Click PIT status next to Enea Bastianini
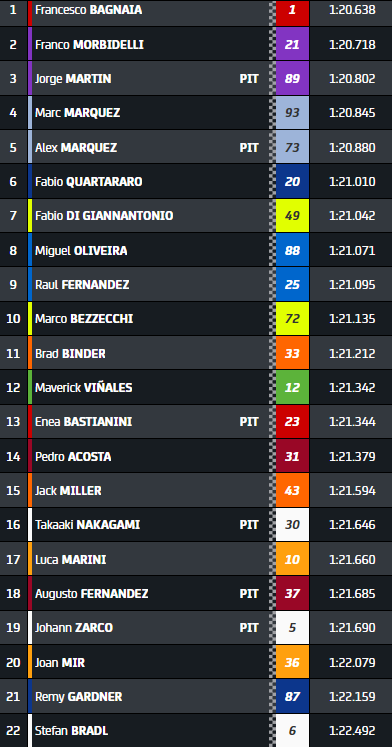 point(249,422)
